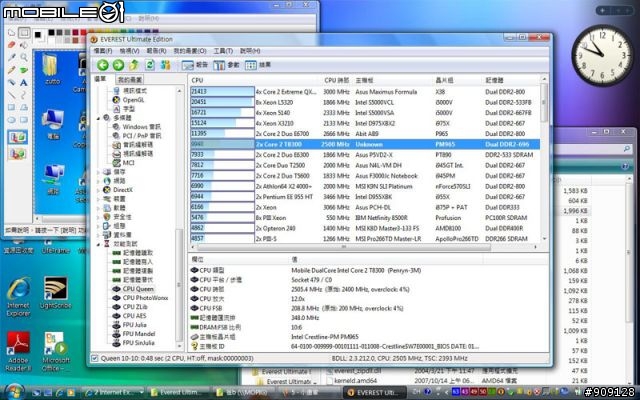The height and width of the screenshot is (400, 640).
Task: Select MCI in the EVEREST tree
Action: tap(128, 163)
